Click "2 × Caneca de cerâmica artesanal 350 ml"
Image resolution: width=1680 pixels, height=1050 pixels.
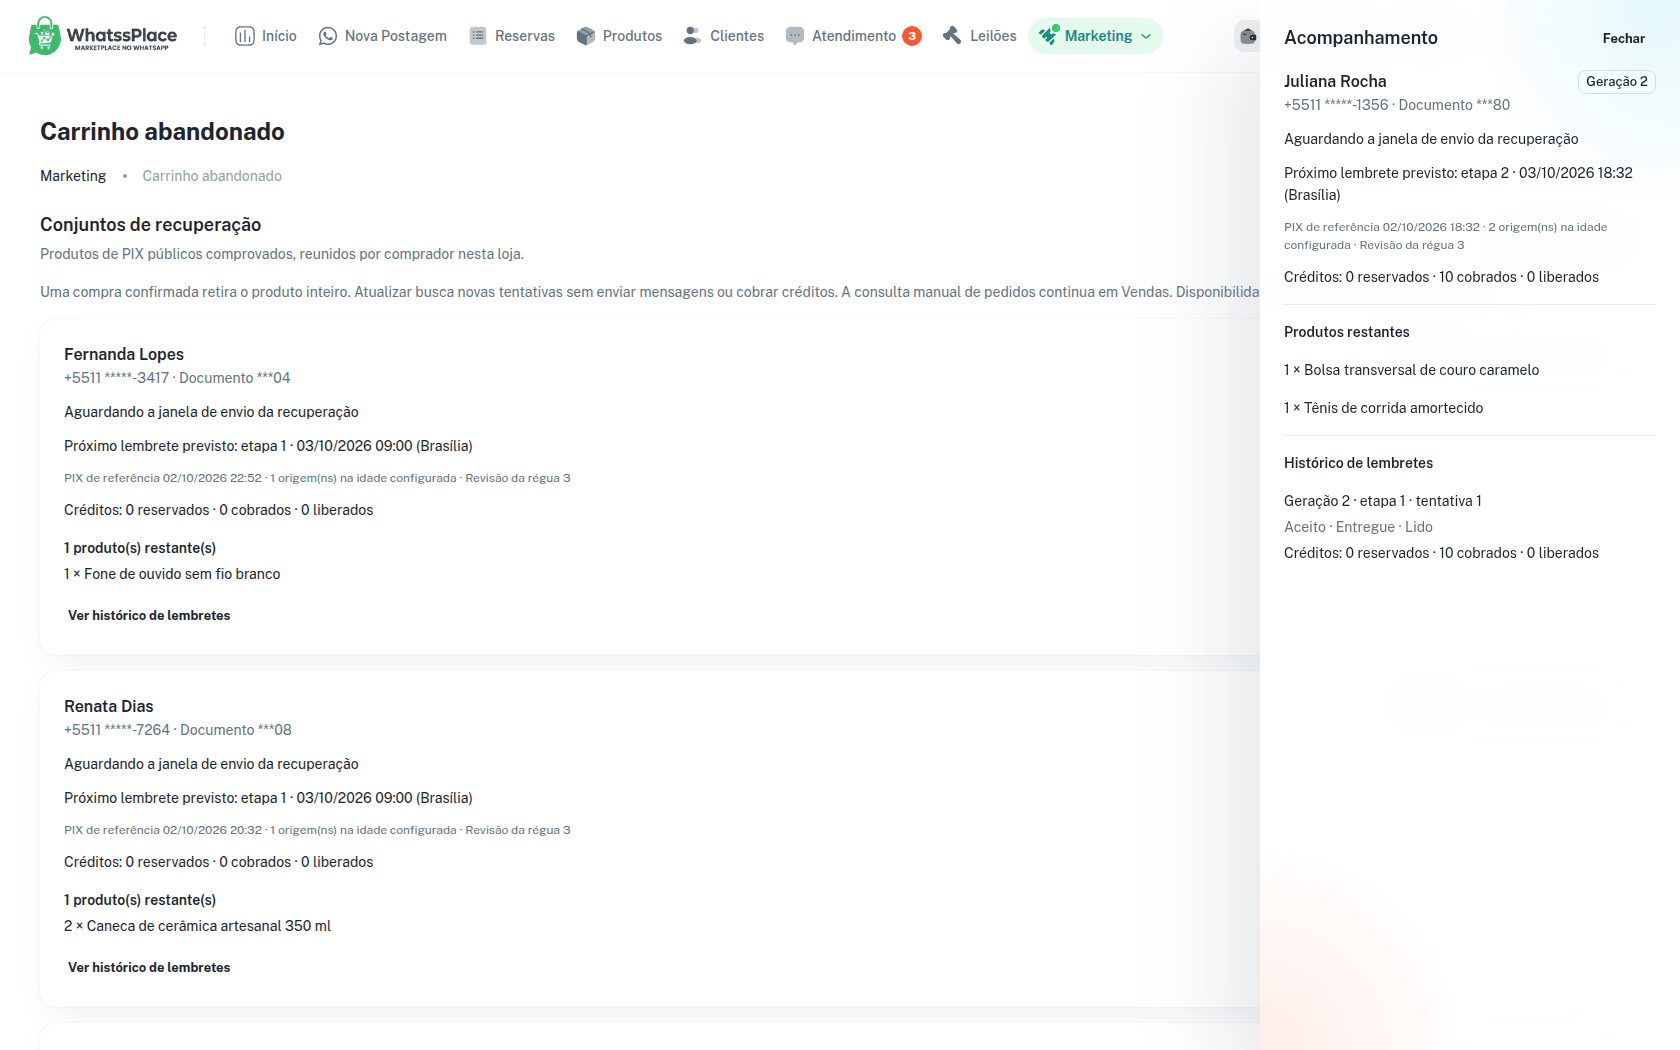(x=197, y=926)
